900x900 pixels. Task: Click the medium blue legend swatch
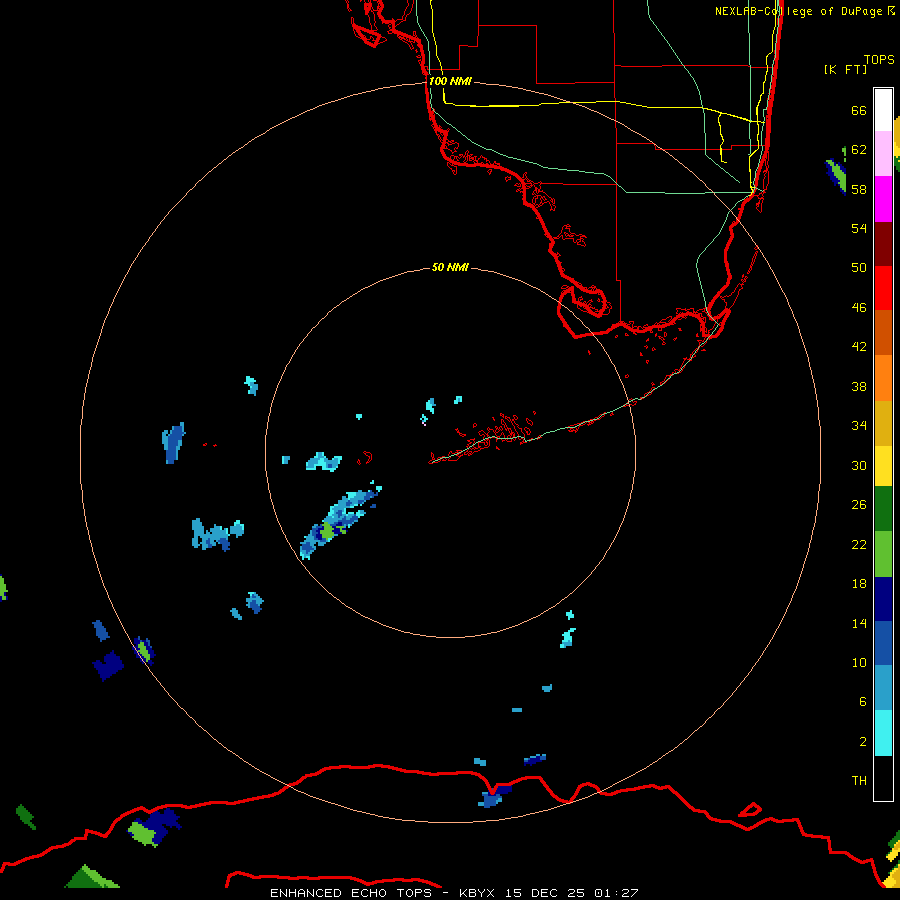883,643
